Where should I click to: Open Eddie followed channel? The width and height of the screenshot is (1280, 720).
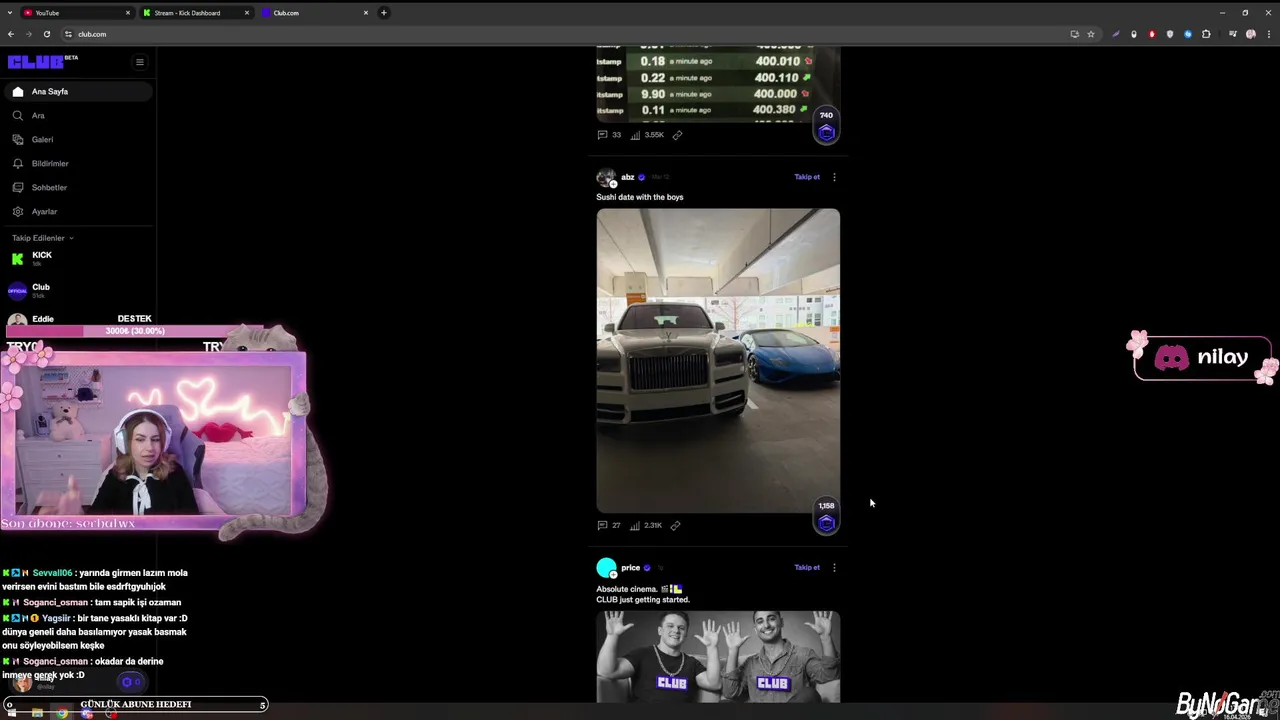pos(78,319)
